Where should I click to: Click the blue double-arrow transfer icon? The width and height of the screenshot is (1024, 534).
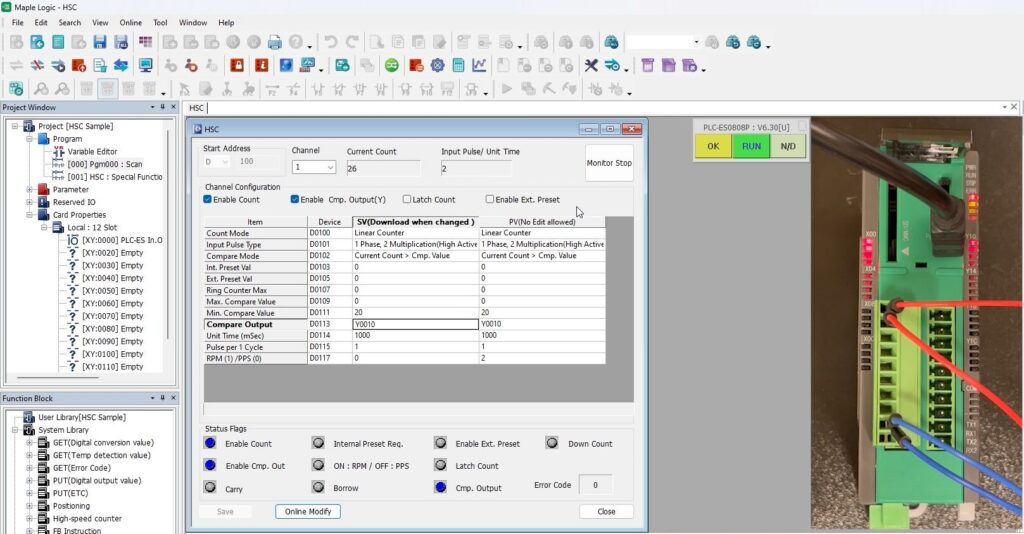[x=121, y=66]
